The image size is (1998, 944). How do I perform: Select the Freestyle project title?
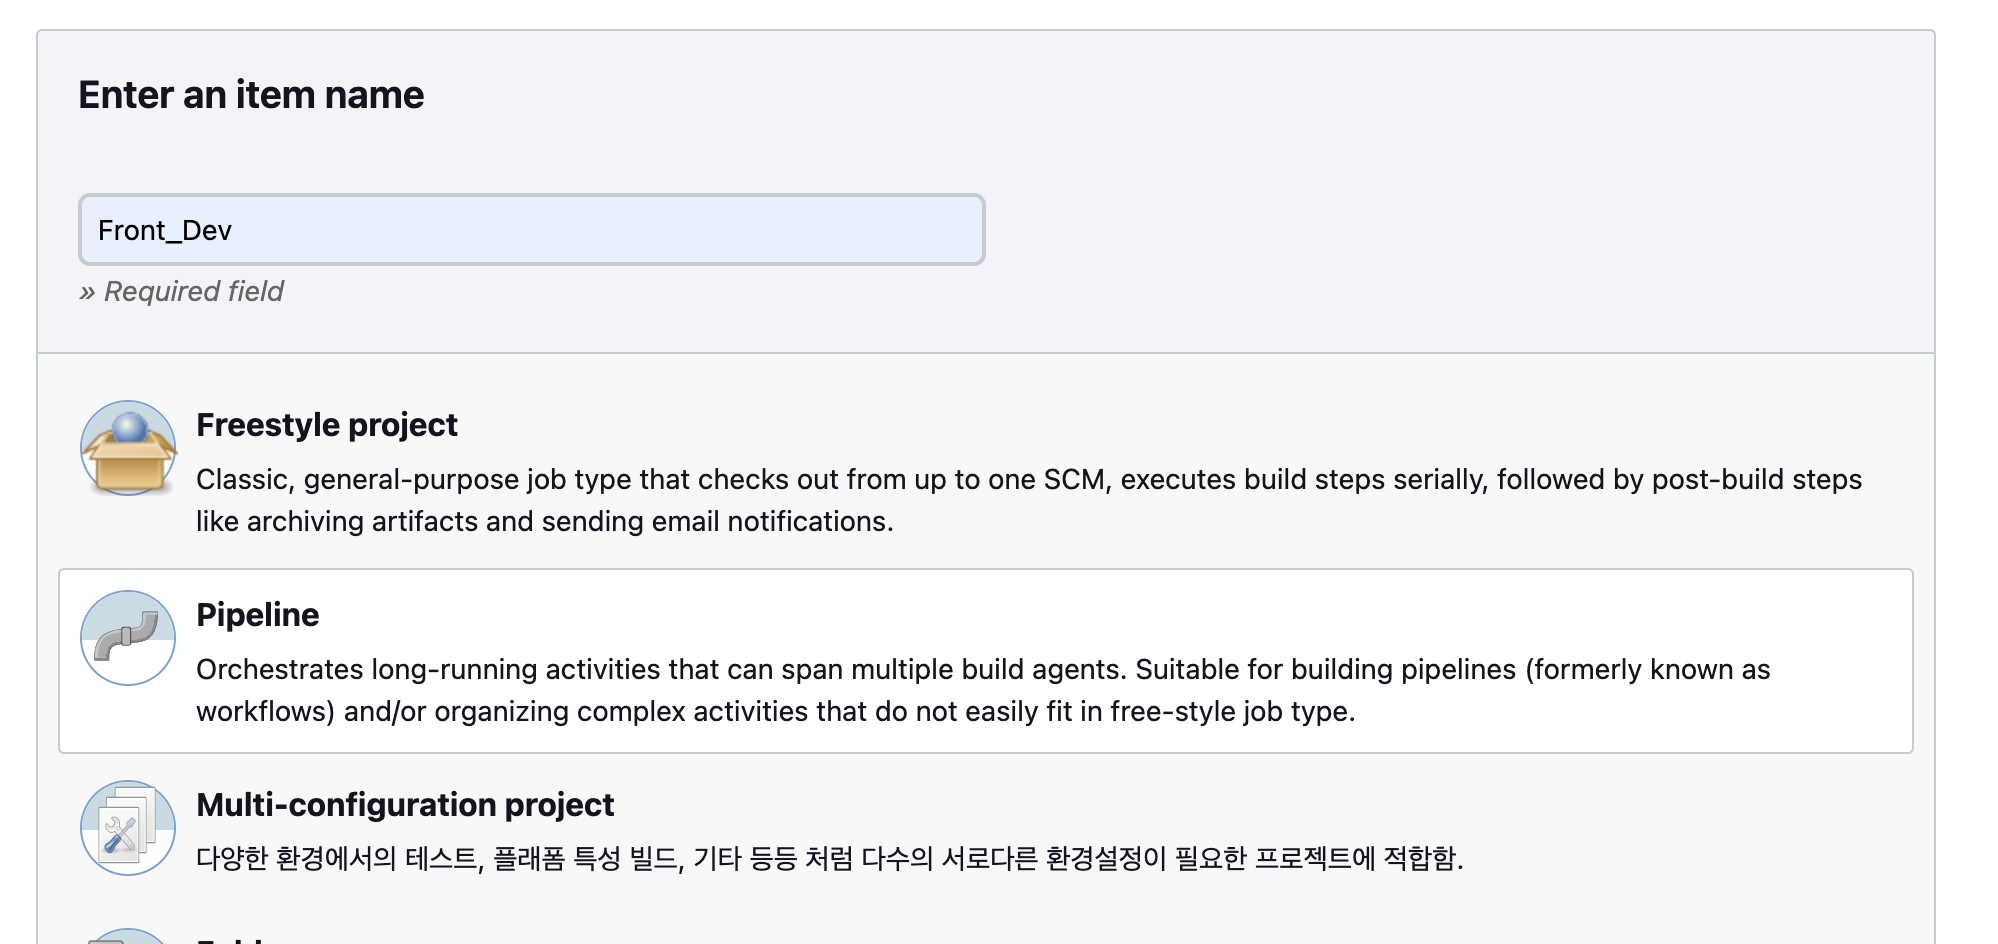pyautogui.click(x=326, y=425)
